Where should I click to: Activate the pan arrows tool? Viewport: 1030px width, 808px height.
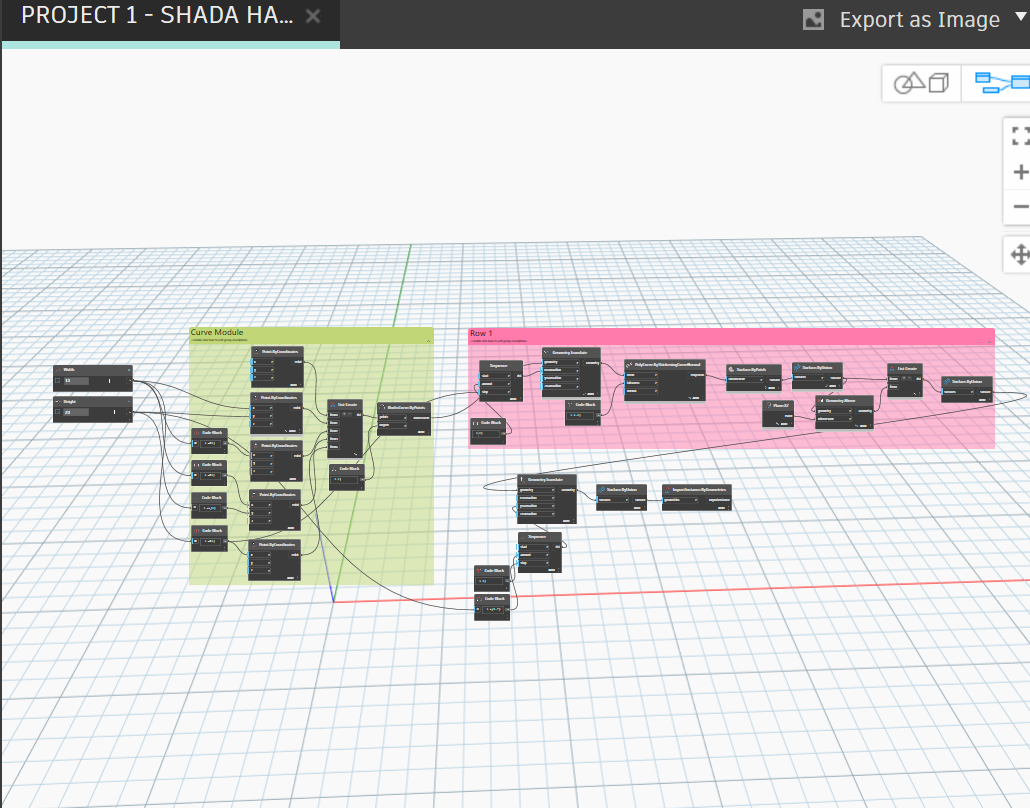(1020, 254)
